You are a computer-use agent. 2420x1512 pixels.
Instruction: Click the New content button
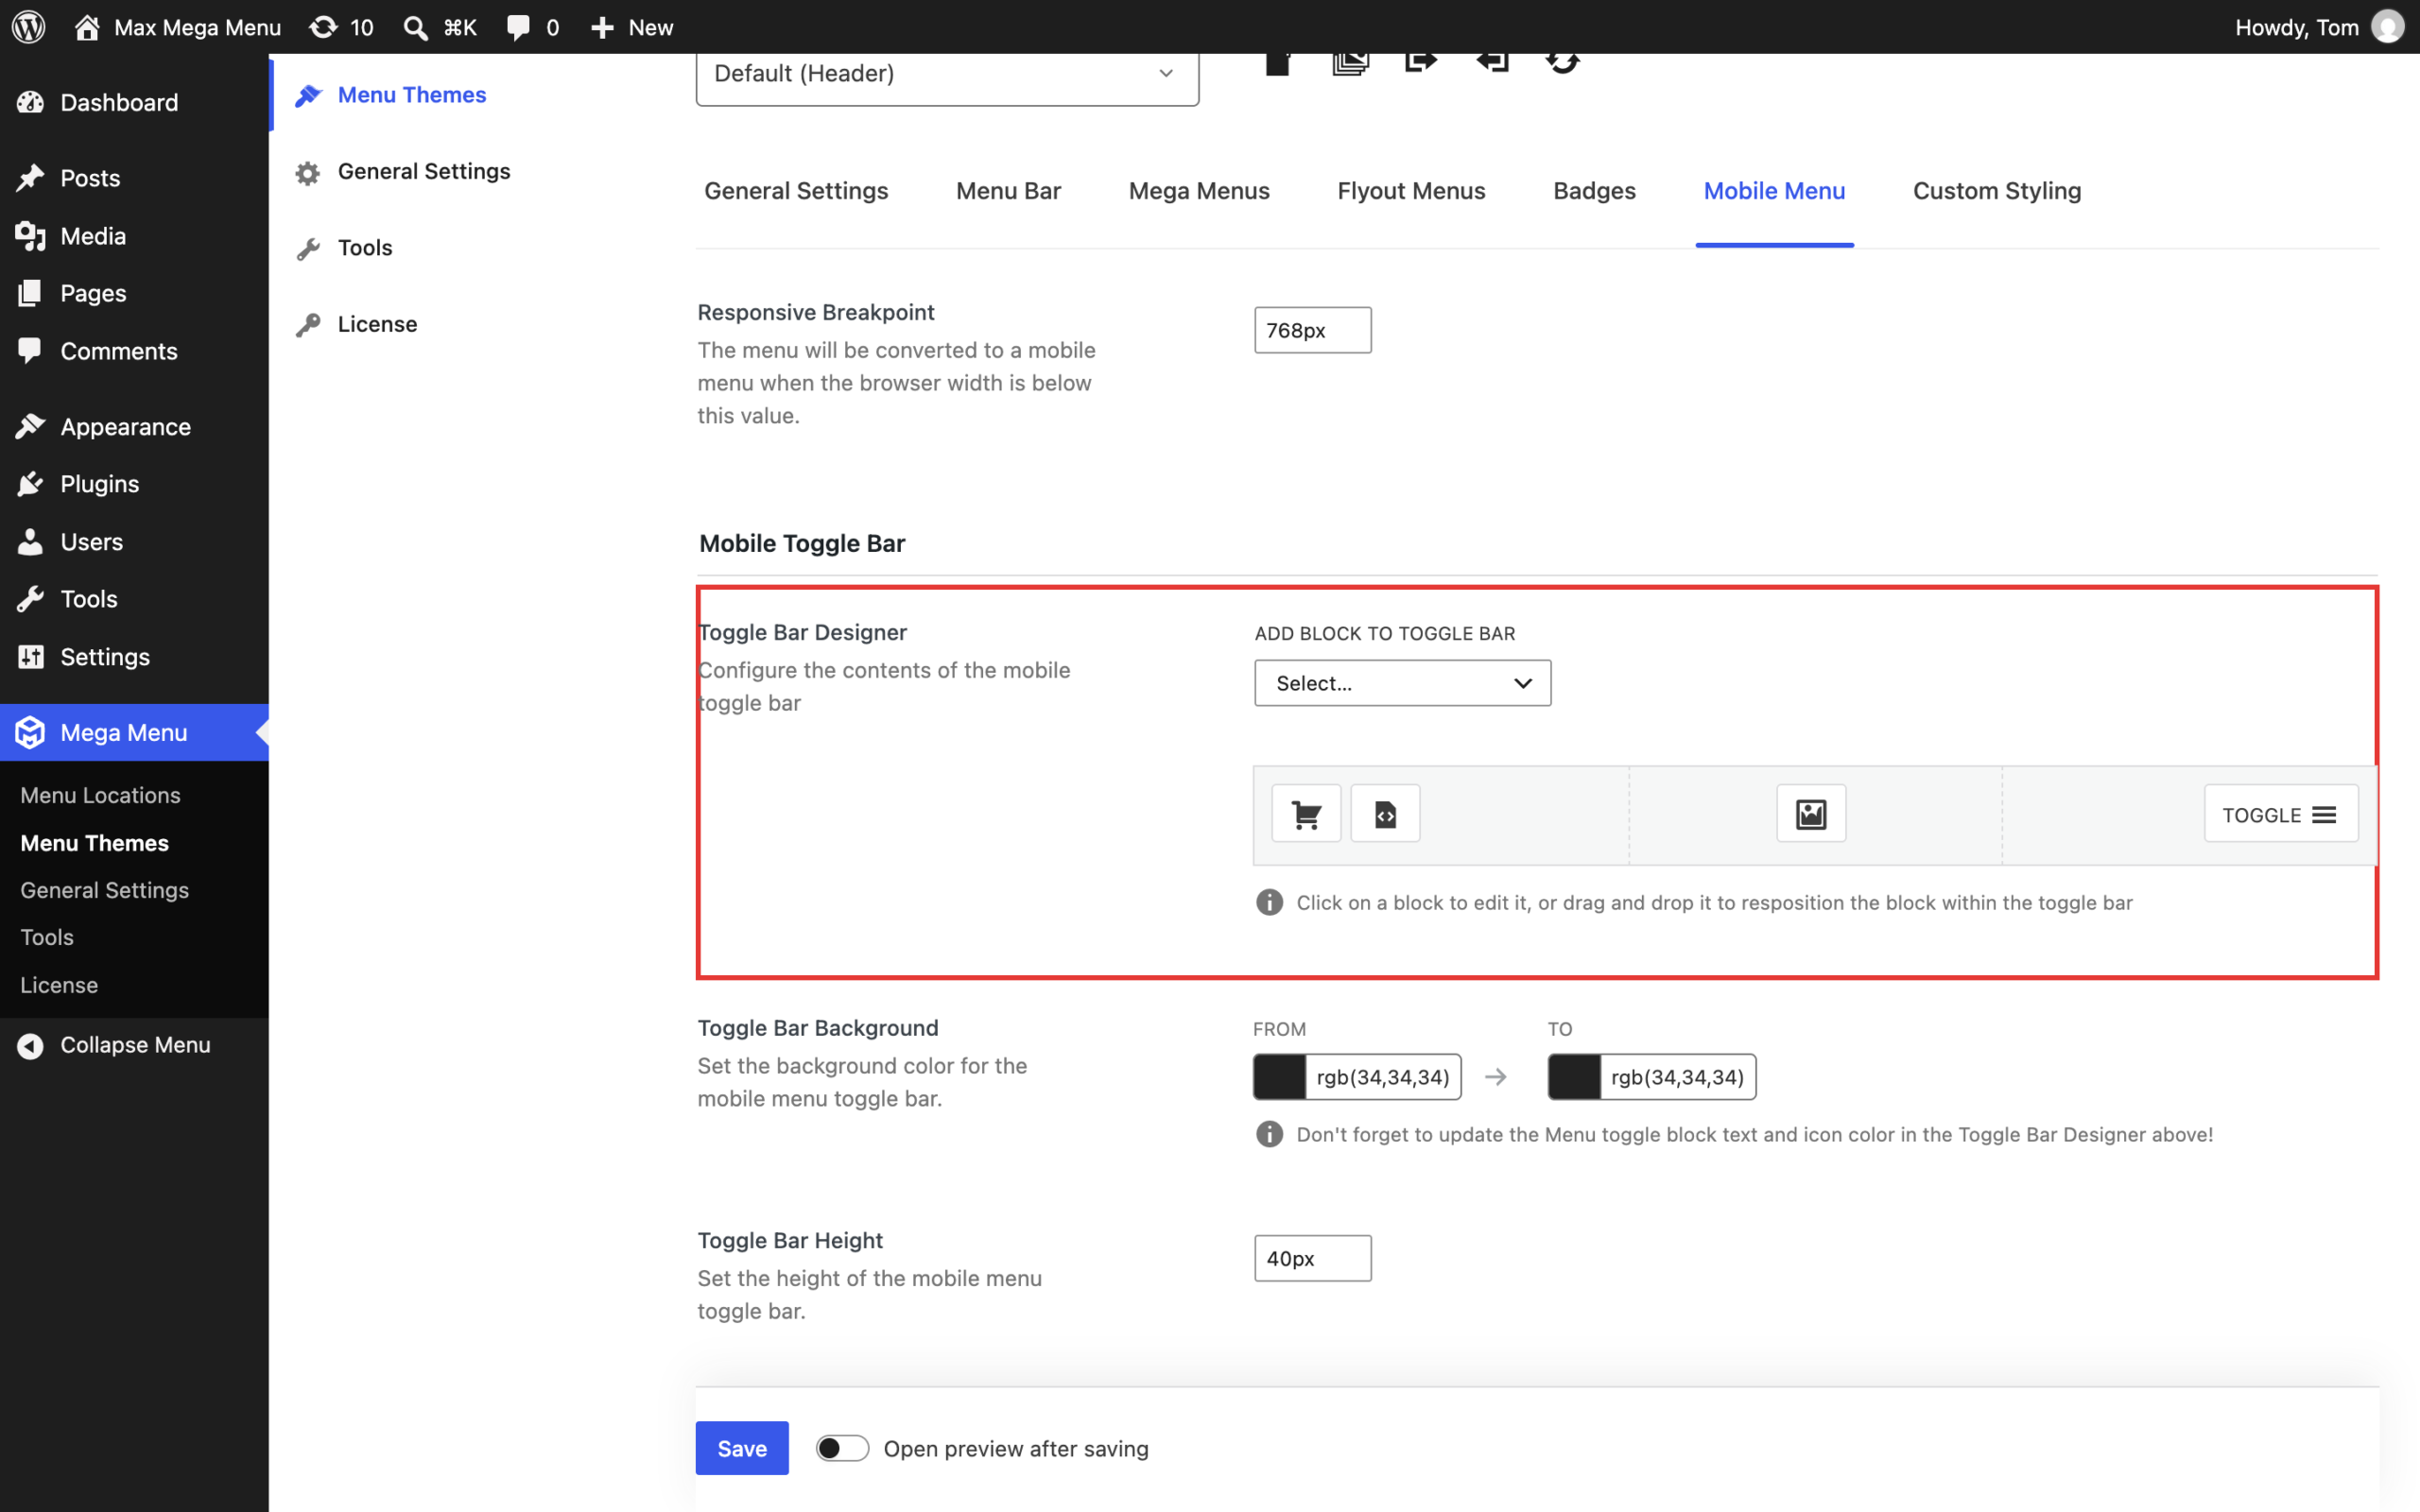click(x=632, y=27)
